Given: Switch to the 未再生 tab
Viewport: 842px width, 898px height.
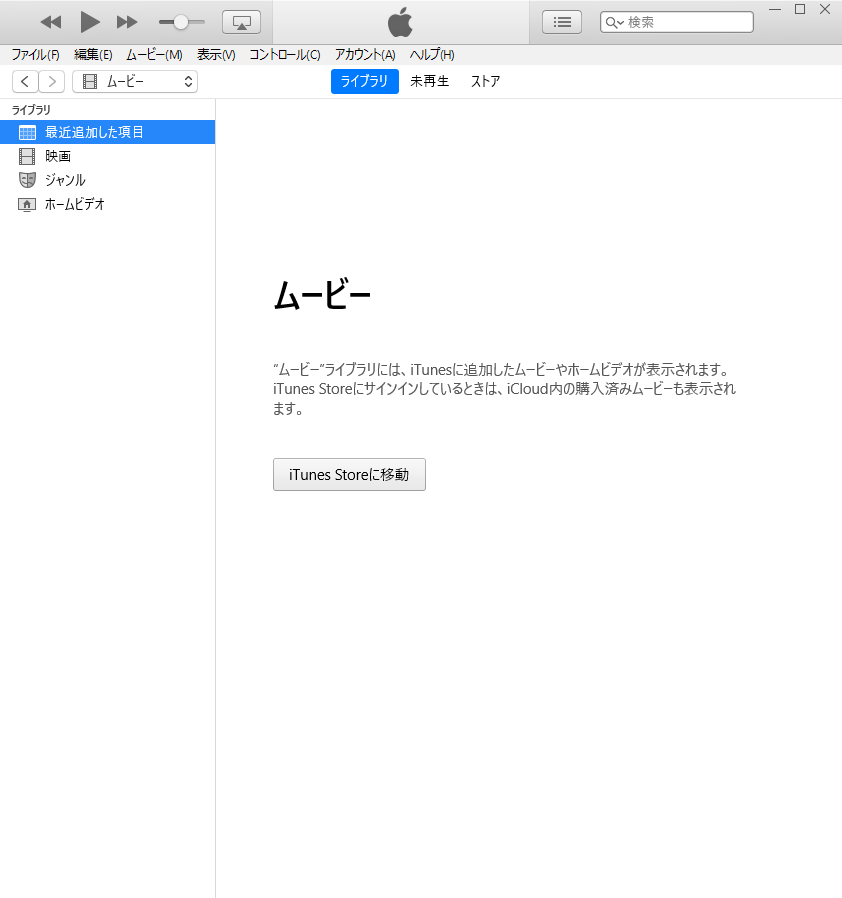Looking at the screenshot, I should click(x=430, y=81).
